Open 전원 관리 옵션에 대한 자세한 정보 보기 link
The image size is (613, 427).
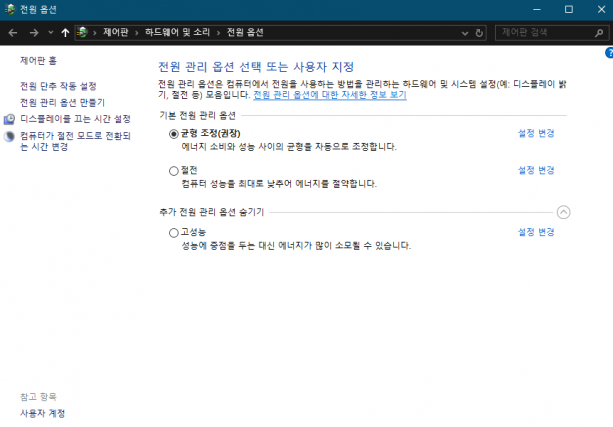330,95
